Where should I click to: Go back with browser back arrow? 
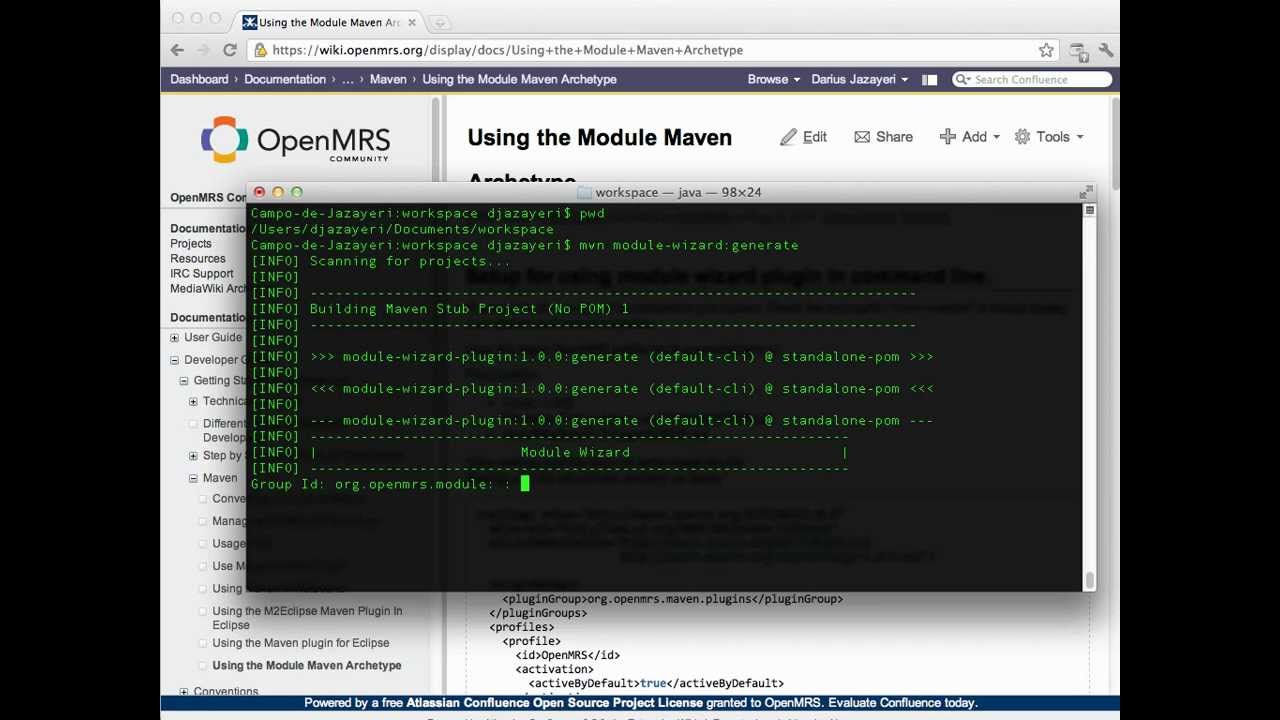[177, 50]
